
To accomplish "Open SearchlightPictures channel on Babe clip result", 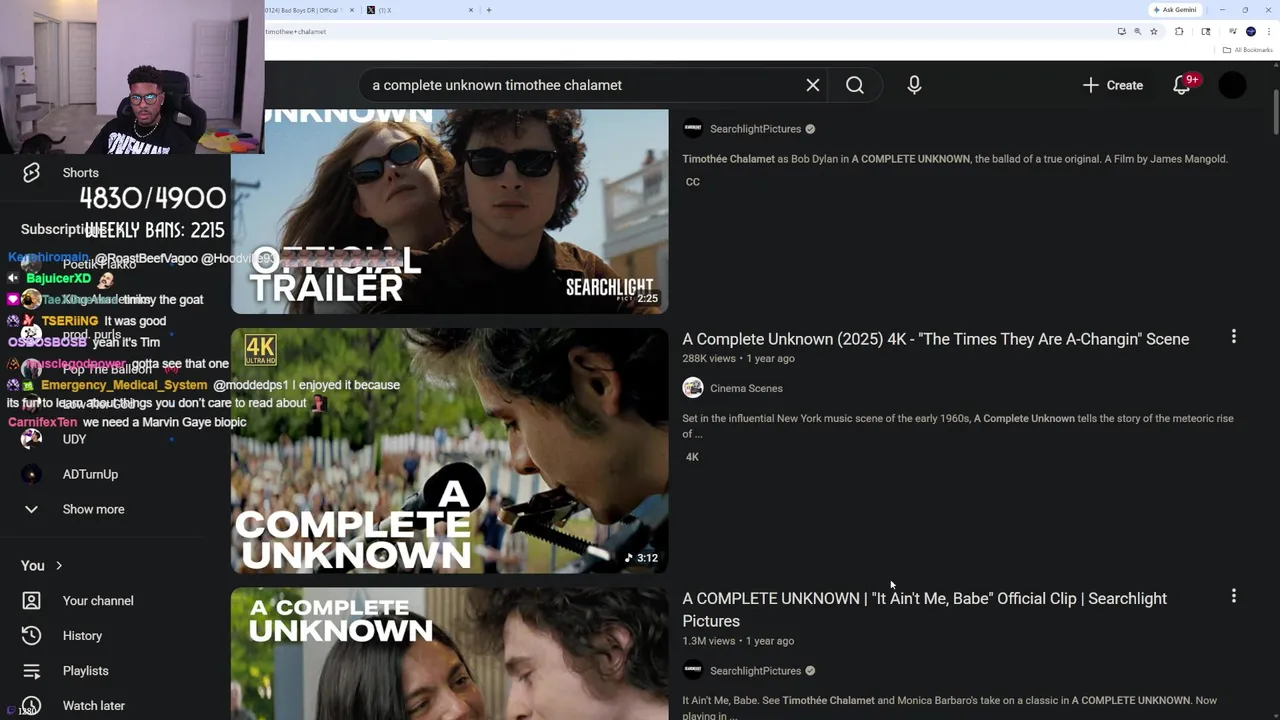I will point(755,671).
